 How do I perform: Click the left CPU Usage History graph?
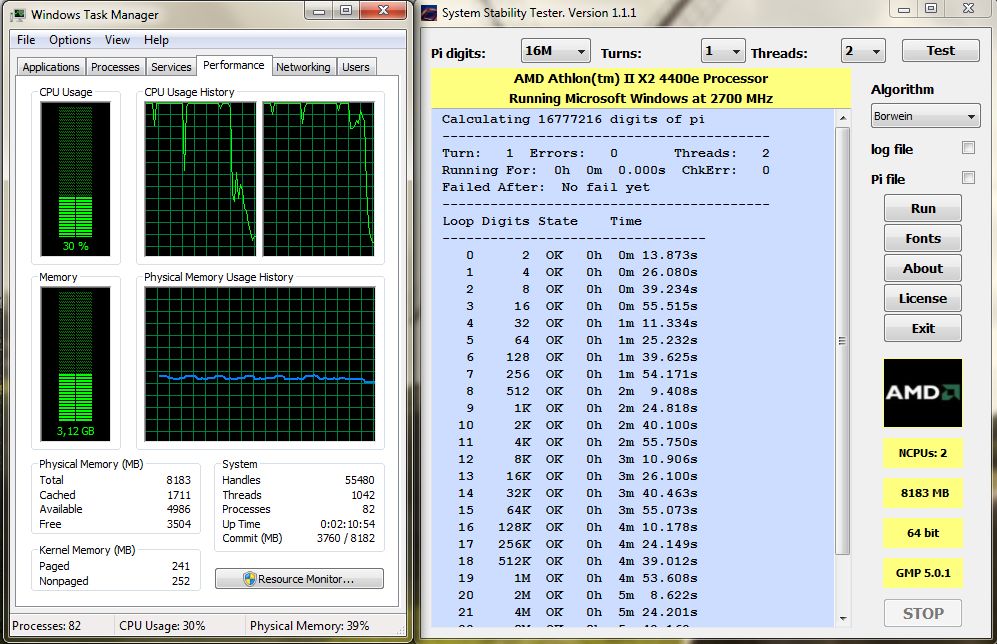(x=200, y=179)
